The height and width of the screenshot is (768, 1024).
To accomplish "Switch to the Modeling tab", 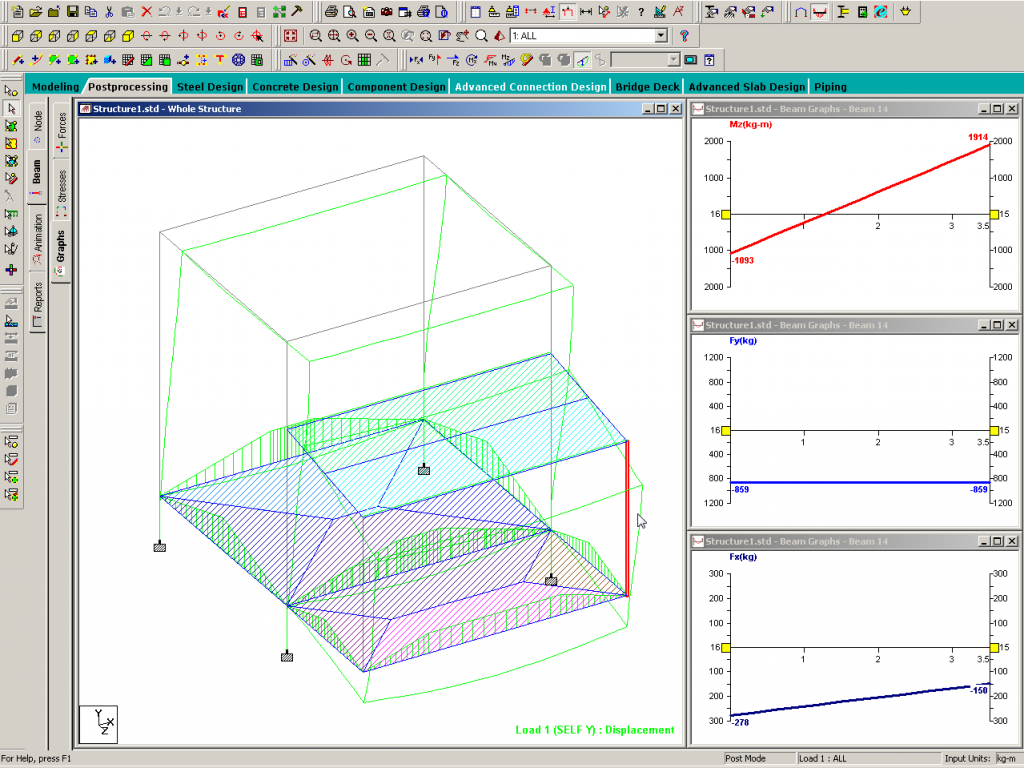I will click(55, 87).
